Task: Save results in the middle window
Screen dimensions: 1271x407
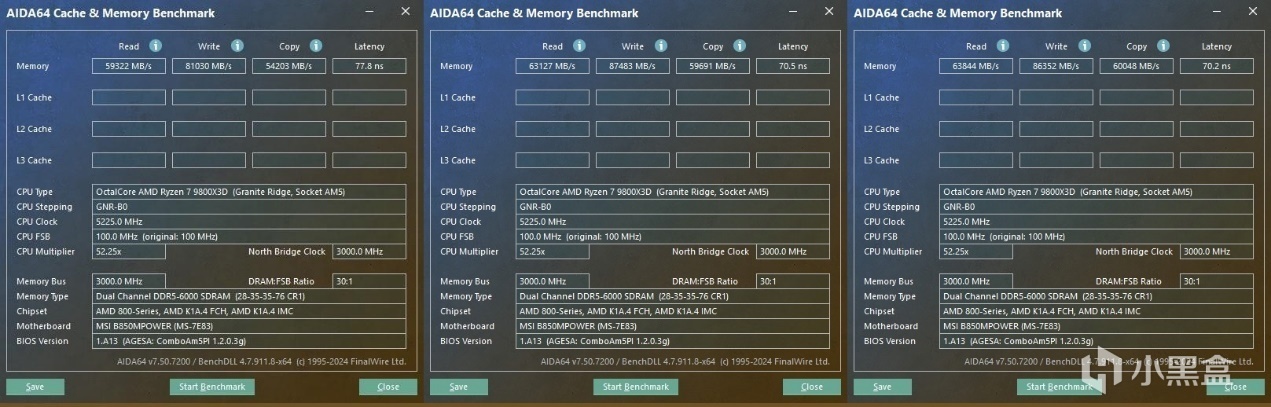Action: point(459,386)
